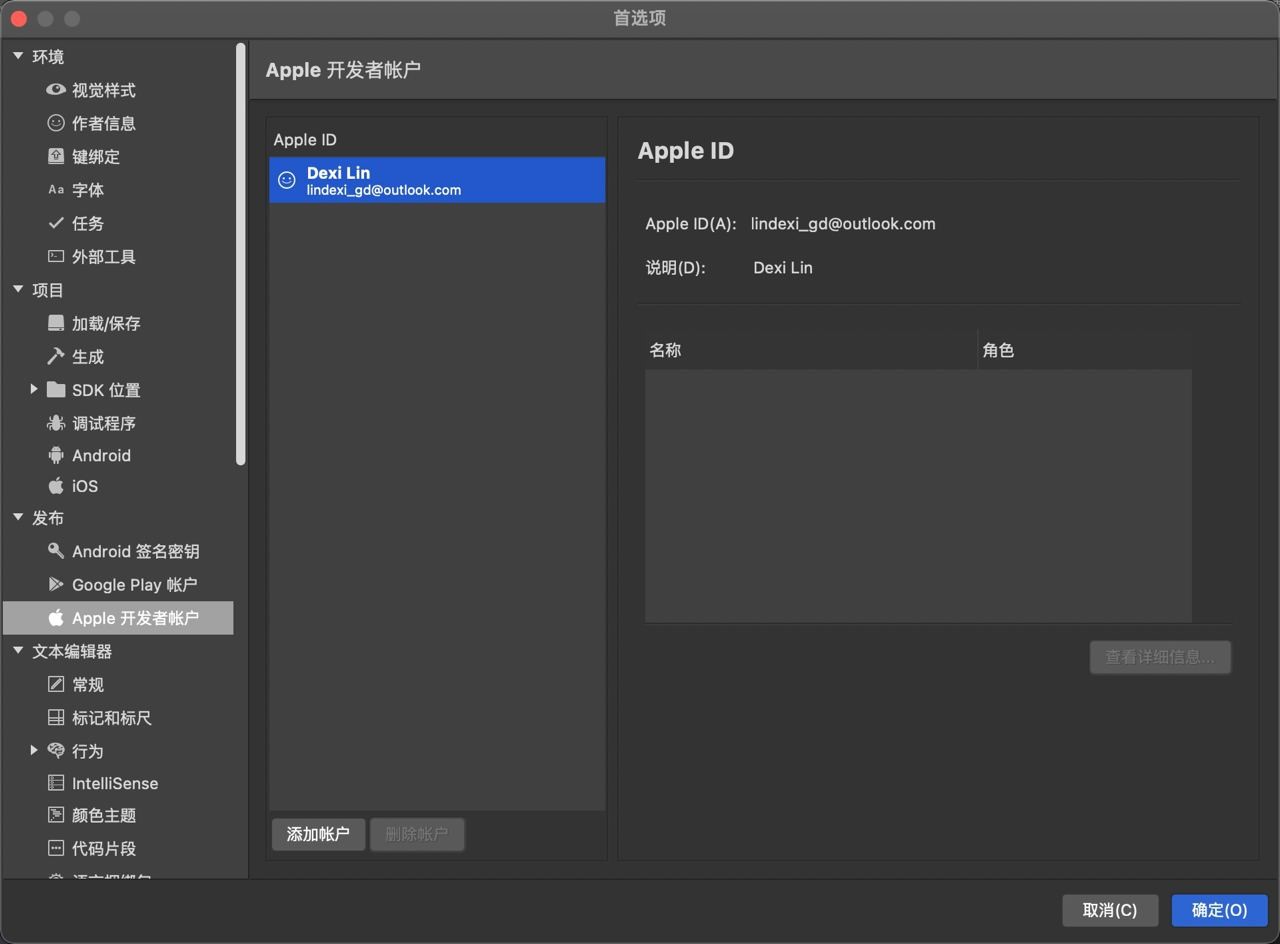
Task: Select the 任务 checkmark icon
Action: pos(56,223)
